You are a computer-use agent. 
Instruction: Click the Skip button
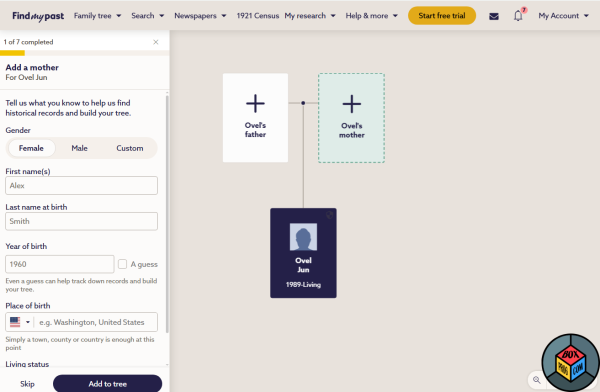27,384
